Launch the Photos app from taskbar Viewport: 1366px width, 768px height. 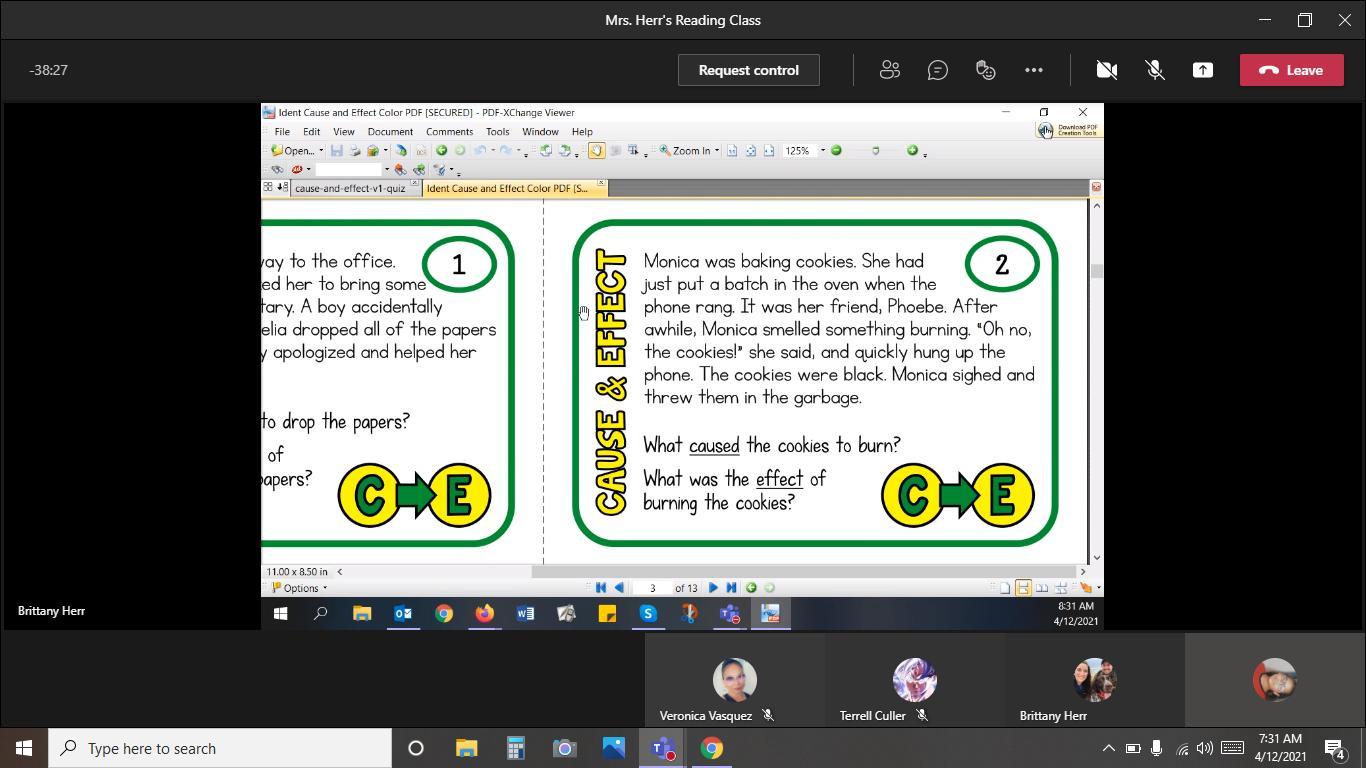pos(613,748)
